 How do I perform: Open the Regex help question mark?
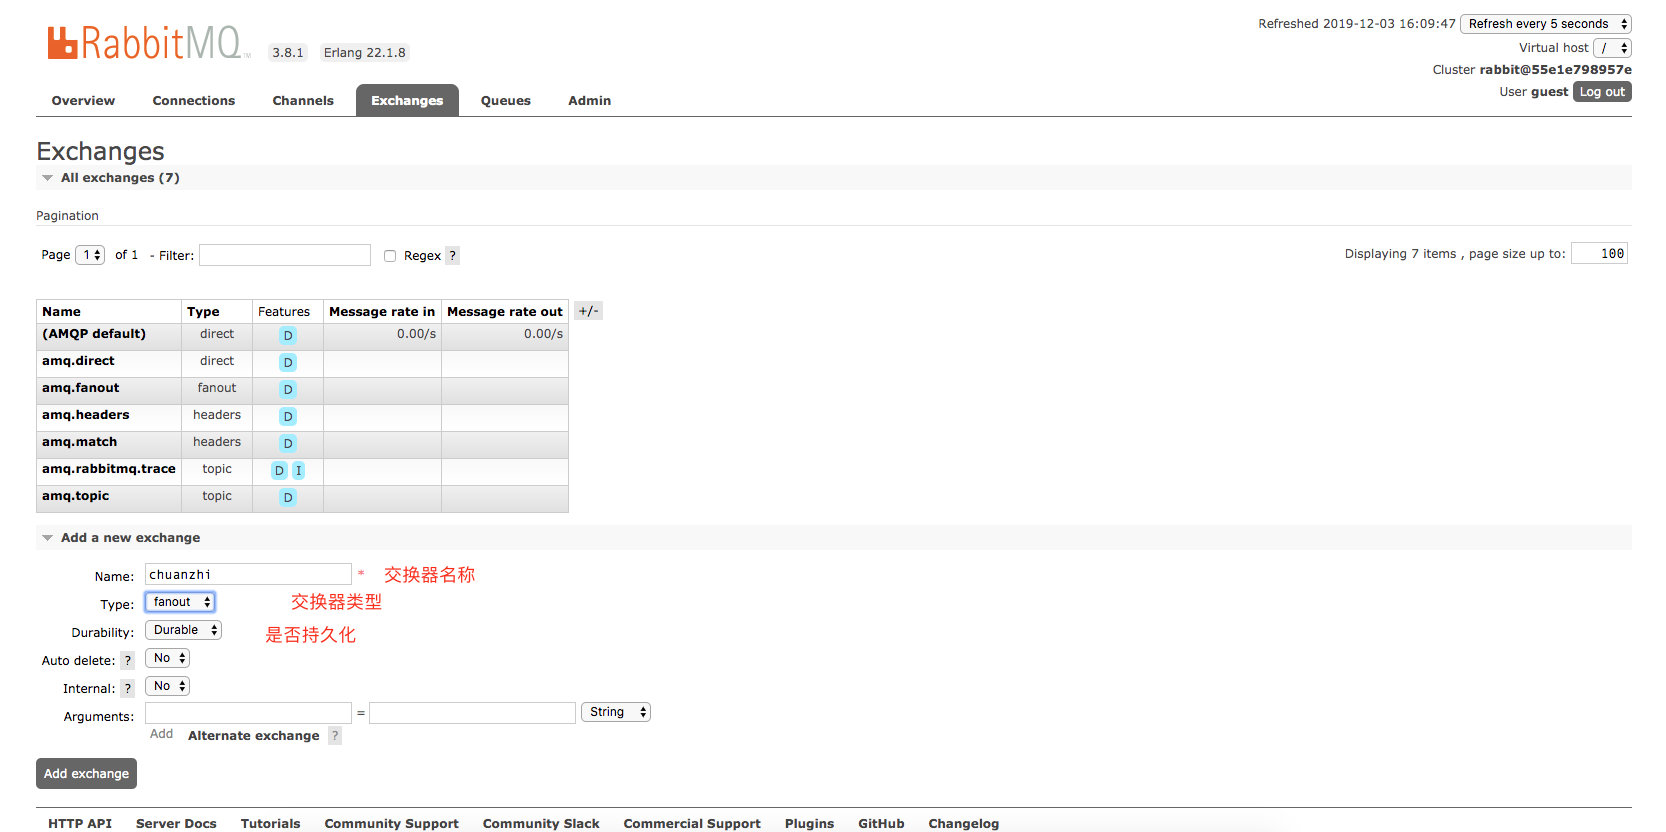tap(452, 255)
